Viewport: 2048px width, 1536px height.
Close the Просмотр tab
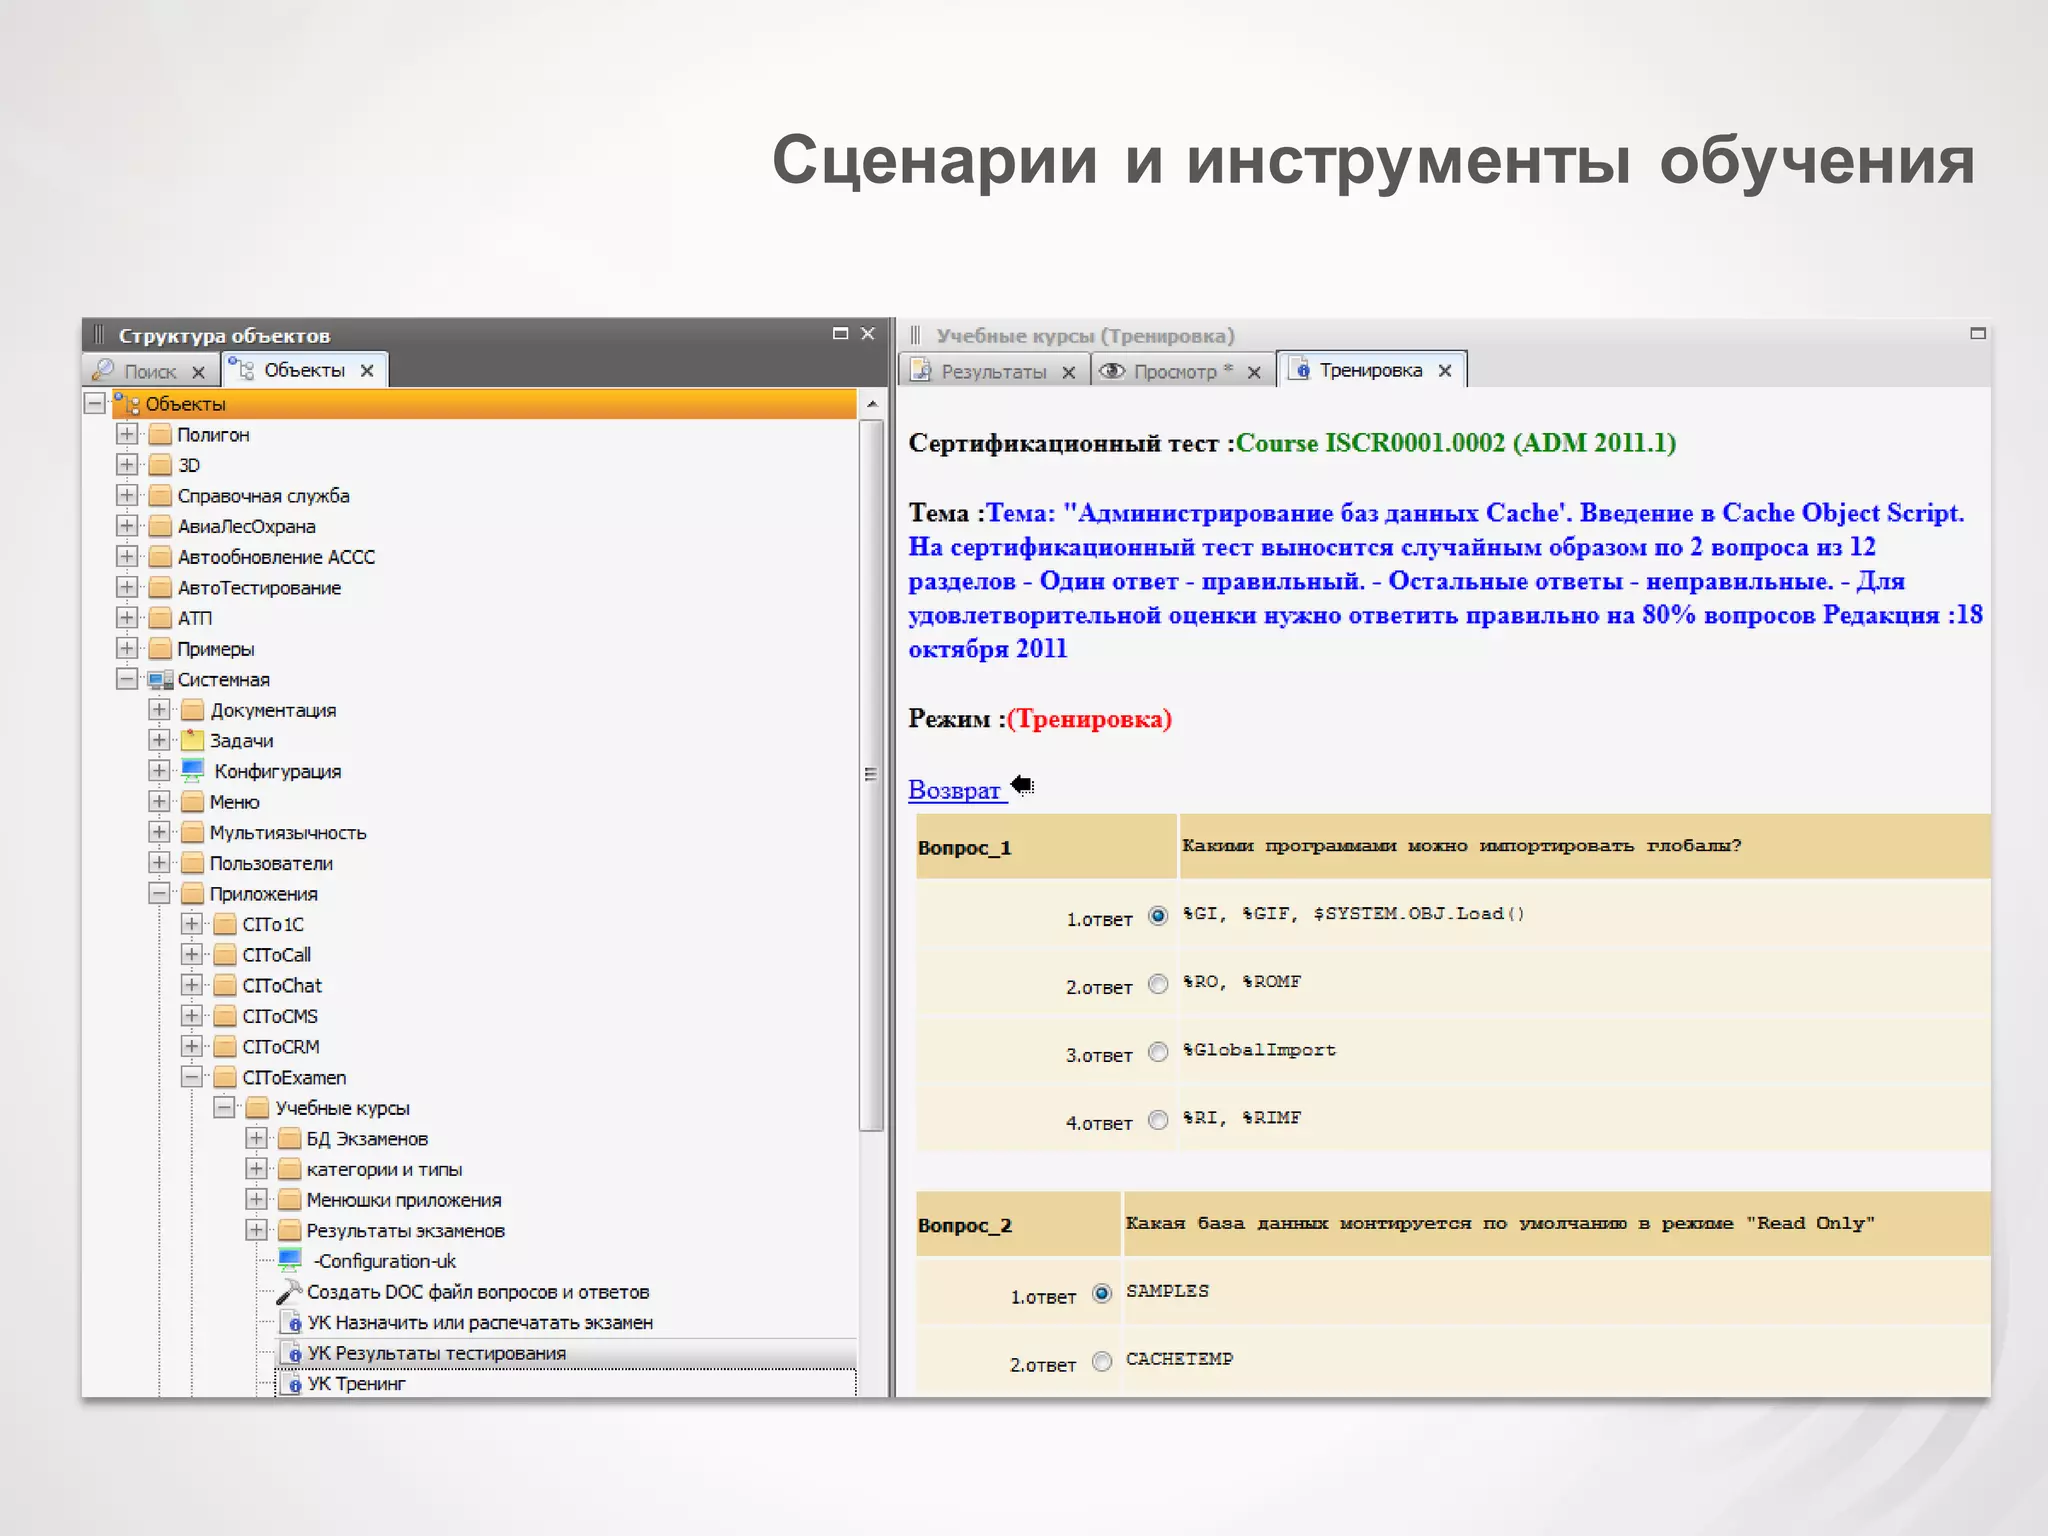pos(1254,372)
